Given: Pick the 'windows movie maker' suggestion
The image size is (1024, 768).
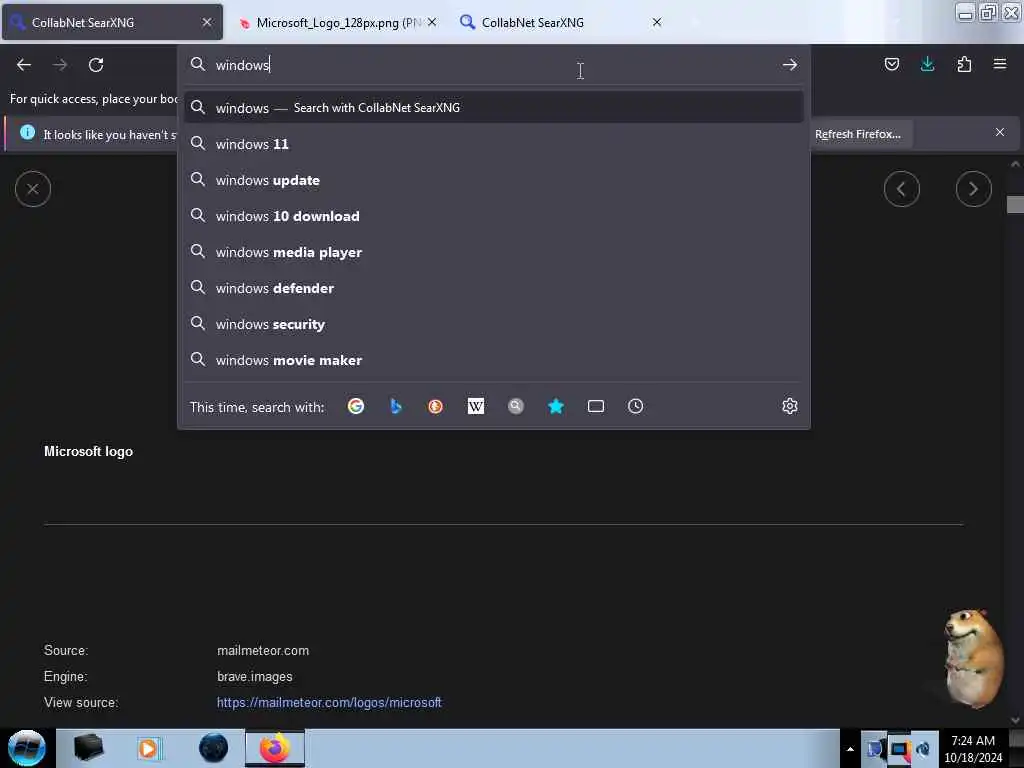Looking at the screenshot, I should 494,360.
